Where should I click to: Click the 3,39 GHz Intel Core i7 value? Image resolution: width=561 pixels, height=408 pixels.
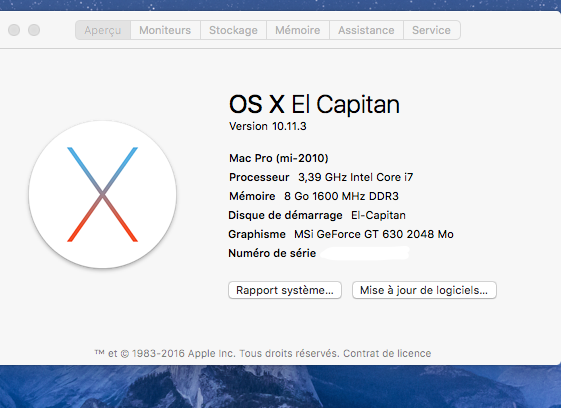tap(356, 177)
